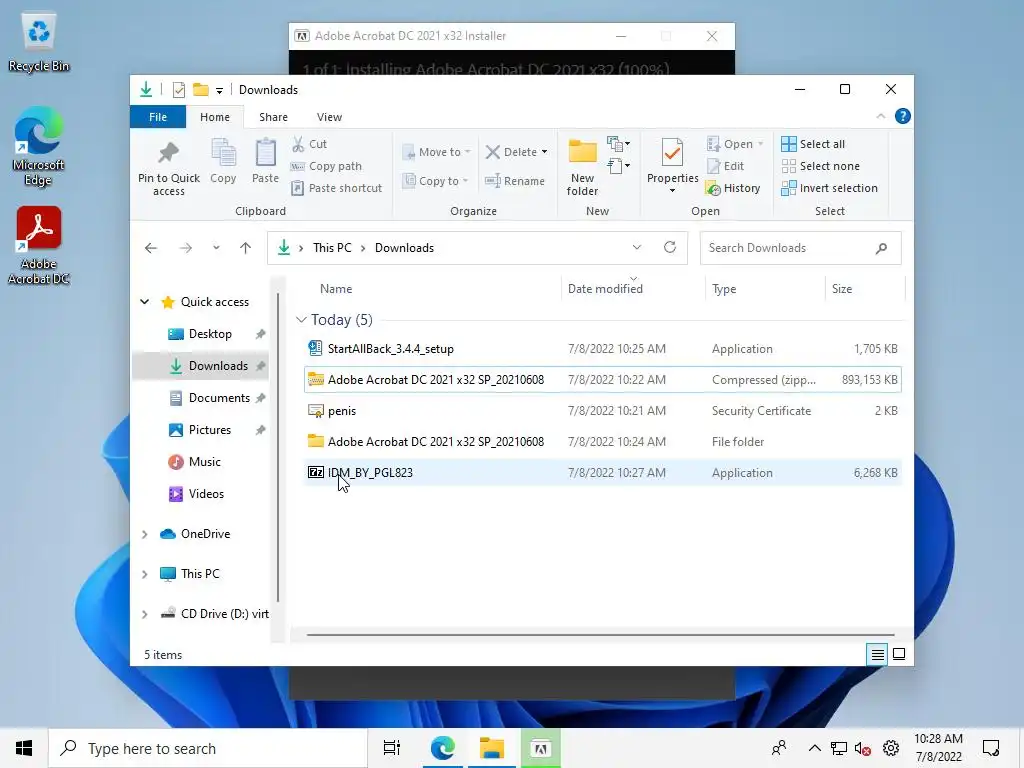1024x768 pixels.
Task: Click the Refresh button in address bar
Action: [x=669, y=248]
